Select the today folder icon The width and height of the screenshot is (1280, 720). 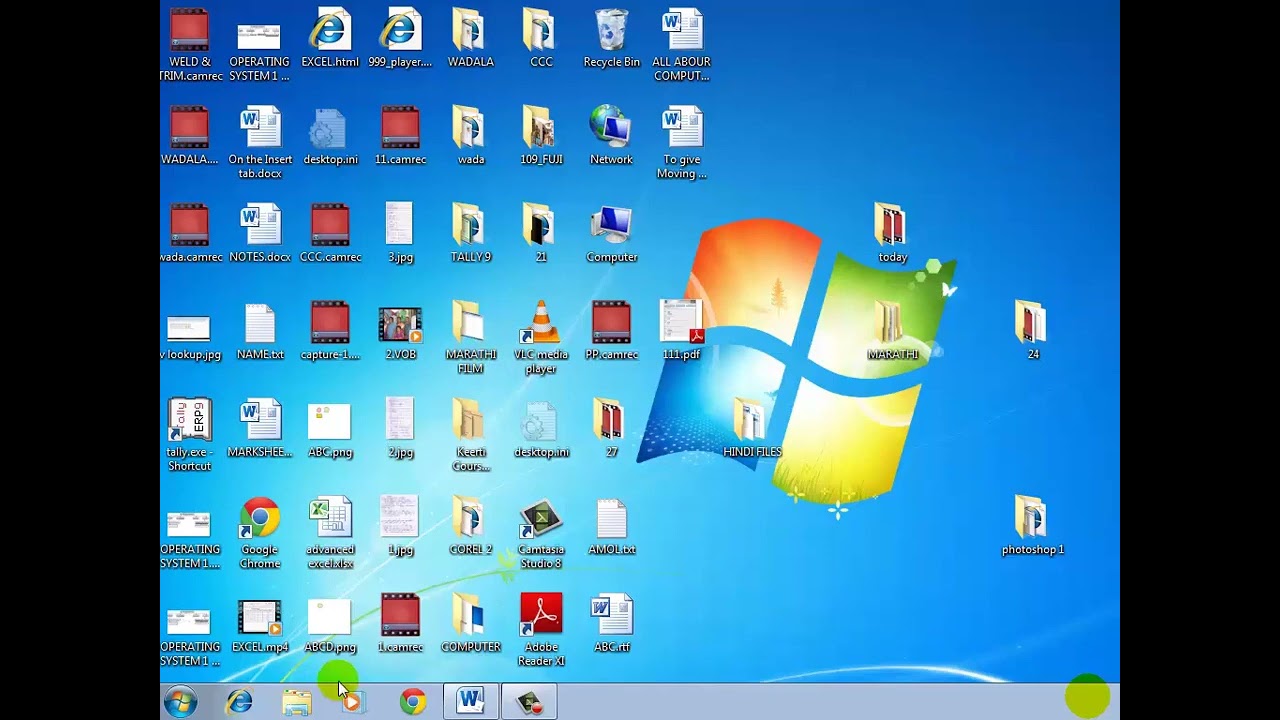(892, 234)
